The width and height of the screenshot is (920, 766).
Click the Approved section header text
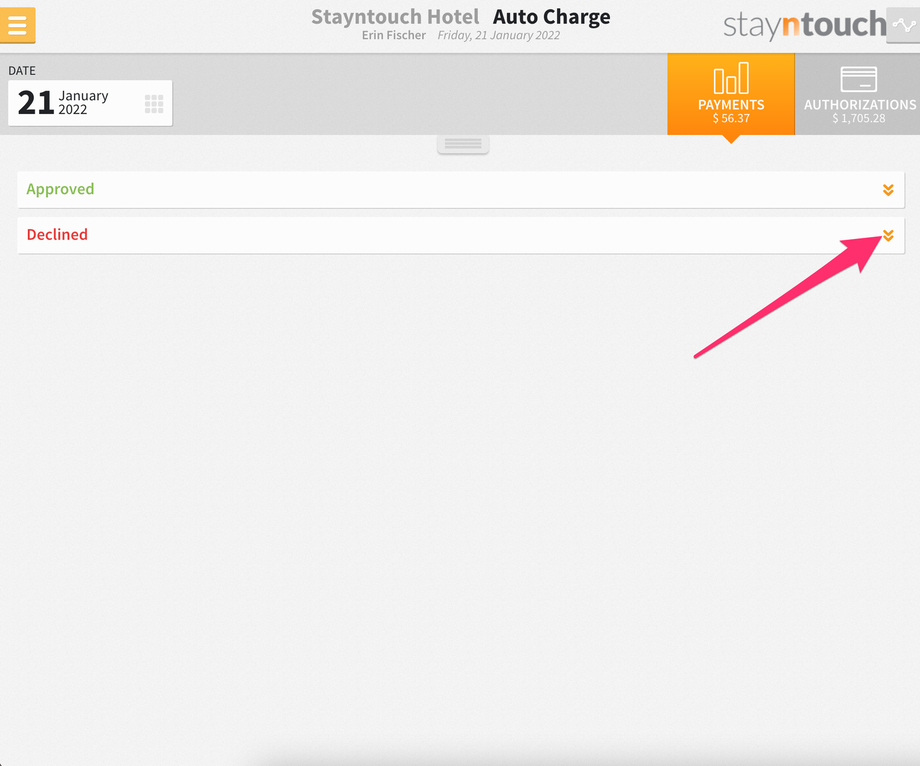tap(60, 189)
